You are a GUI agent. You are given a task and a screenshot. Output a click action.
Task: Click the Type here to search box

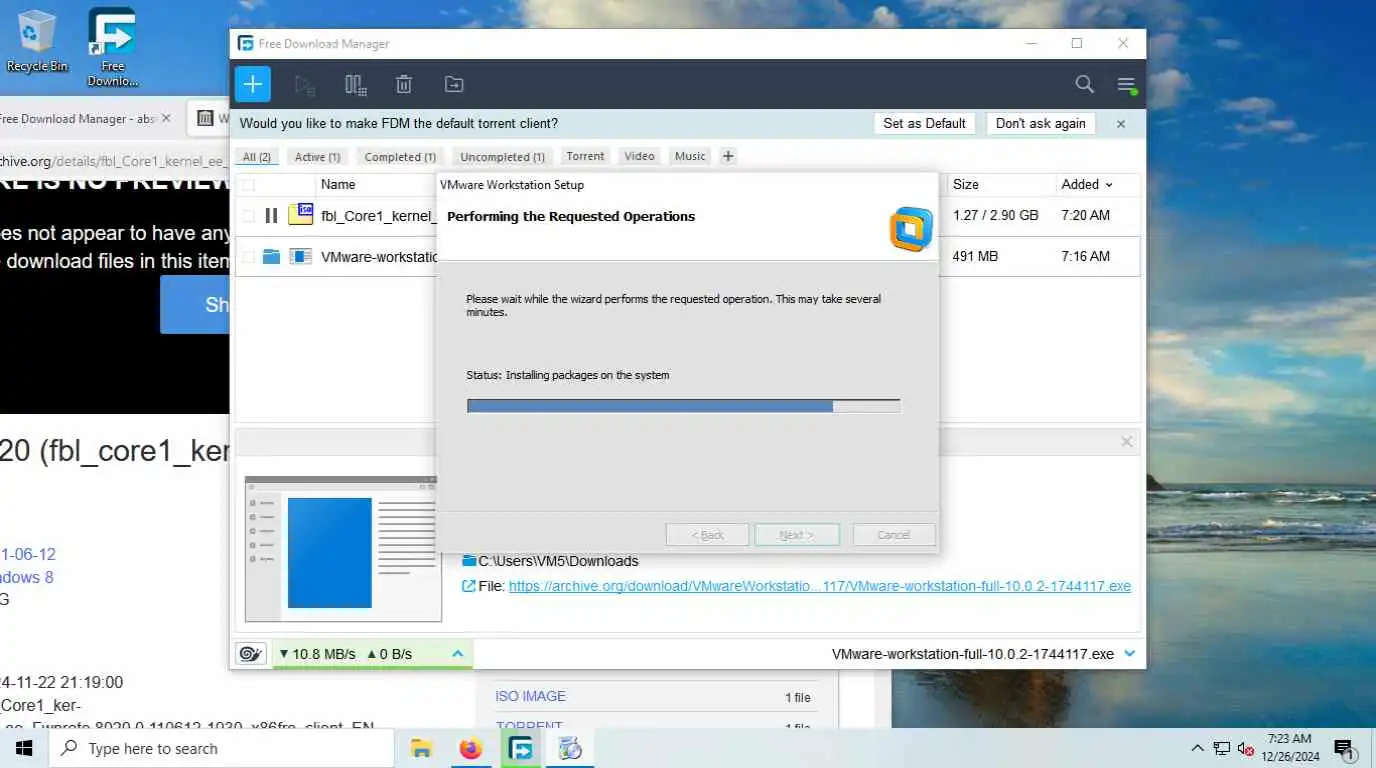pos(221,748)
